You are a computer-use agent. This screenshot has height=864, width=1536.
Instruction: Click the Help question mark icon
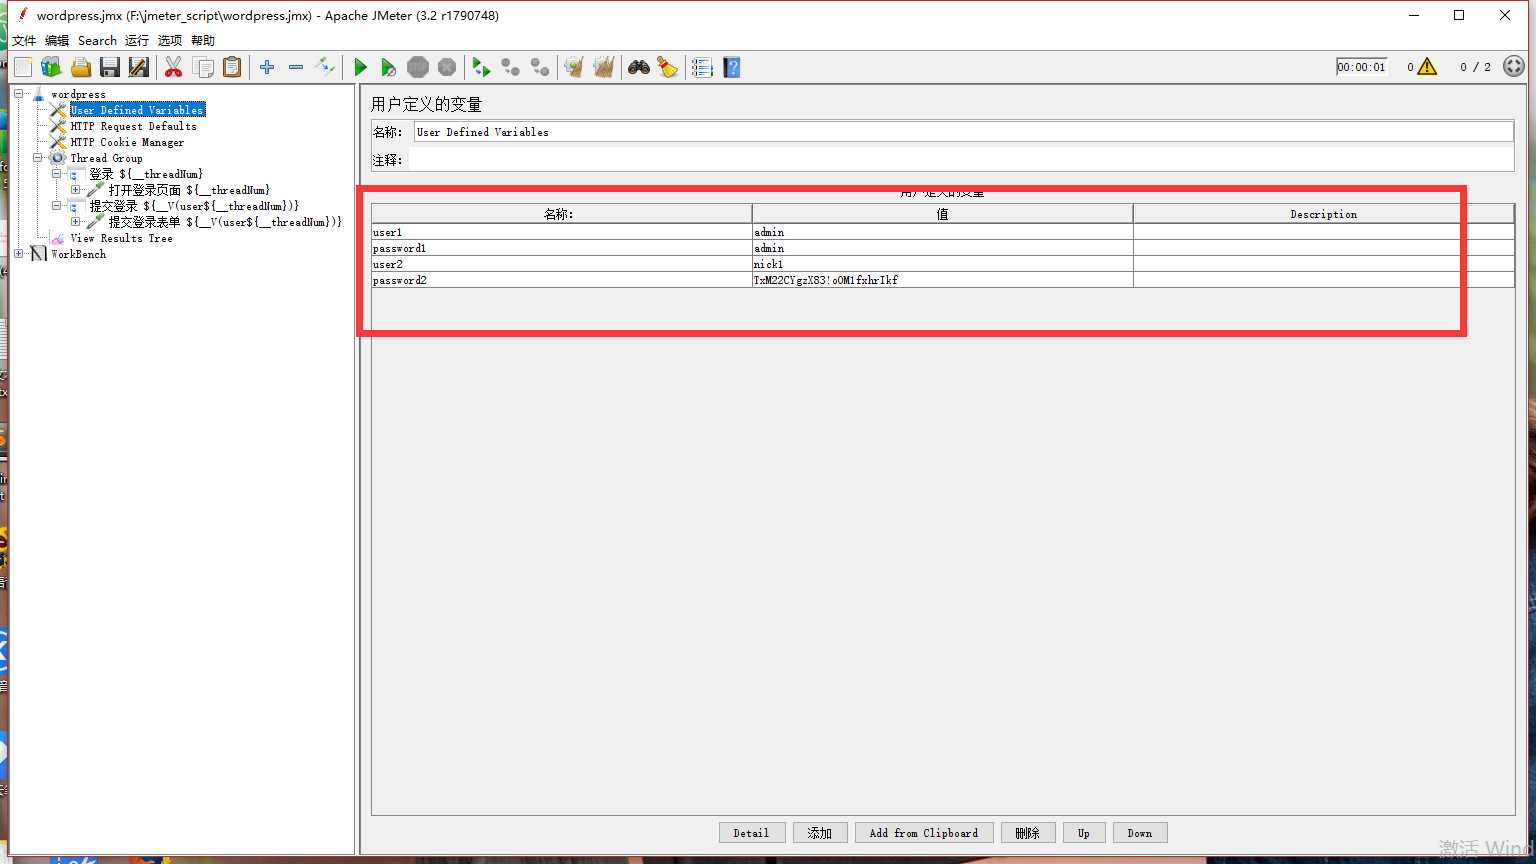pyautogui.click(x=731, y=67)
